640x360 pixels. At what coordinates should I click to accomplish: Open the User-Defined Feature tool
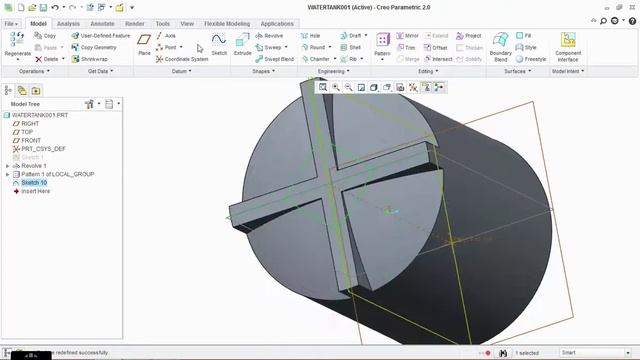click(x=101, y=36)
